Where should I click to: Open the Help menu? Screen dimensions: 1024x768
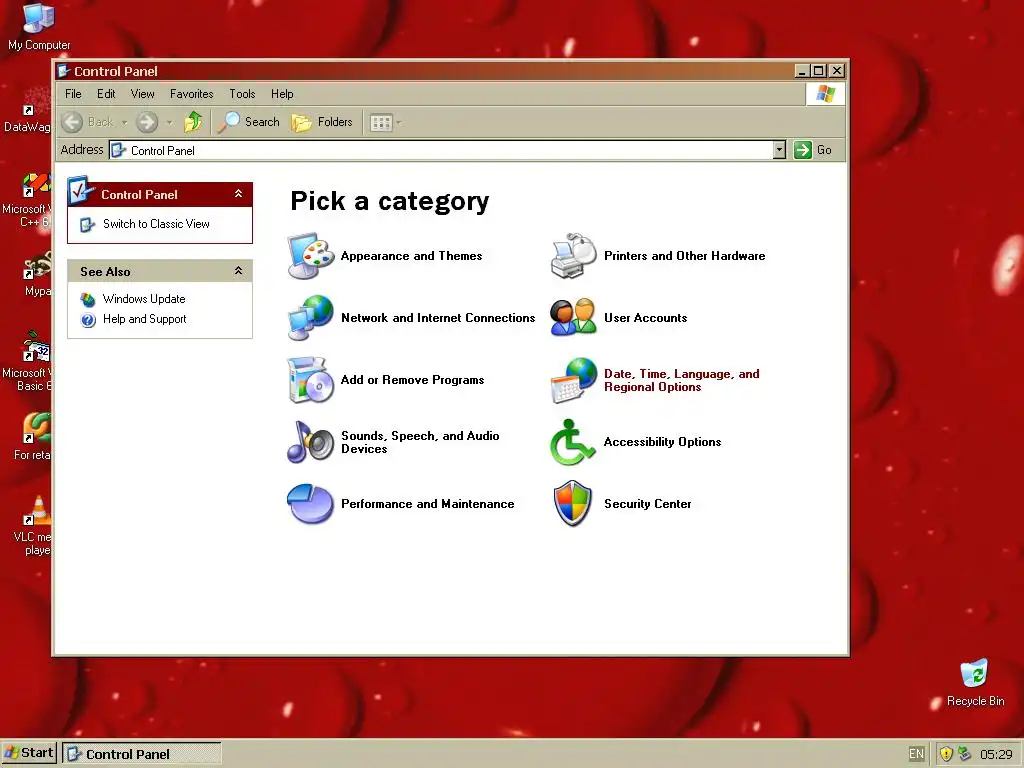(x=282, y=94)
